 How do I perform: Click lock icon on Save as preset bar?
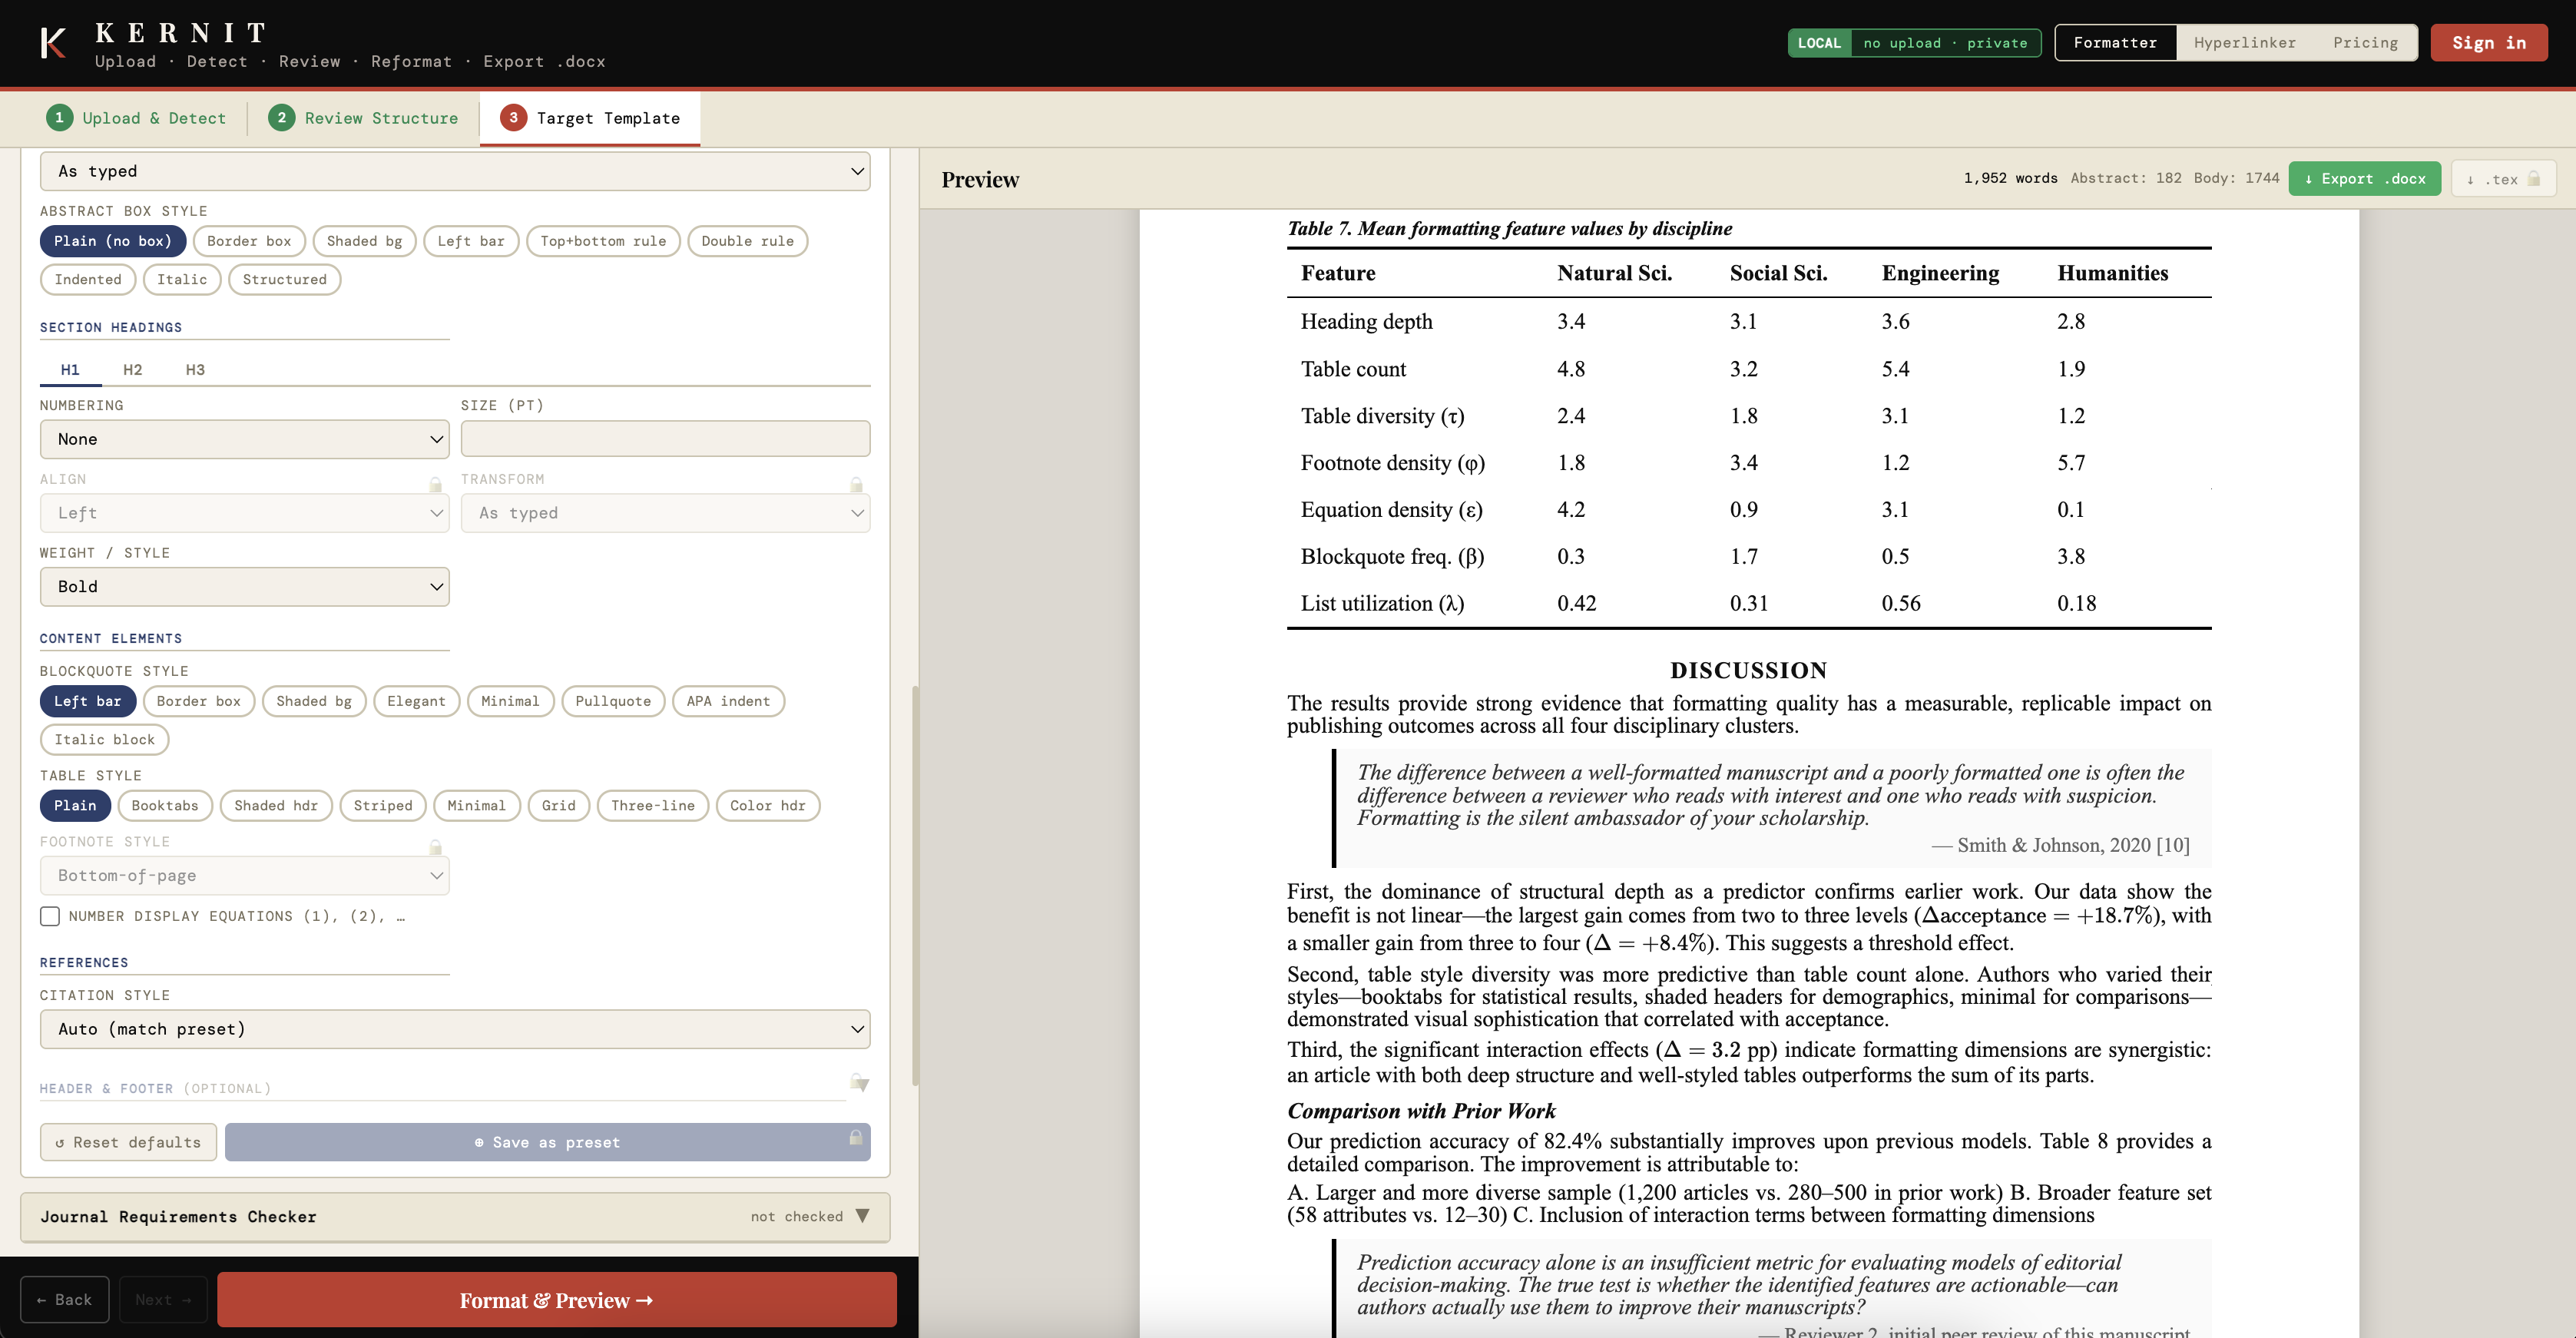856,1138
